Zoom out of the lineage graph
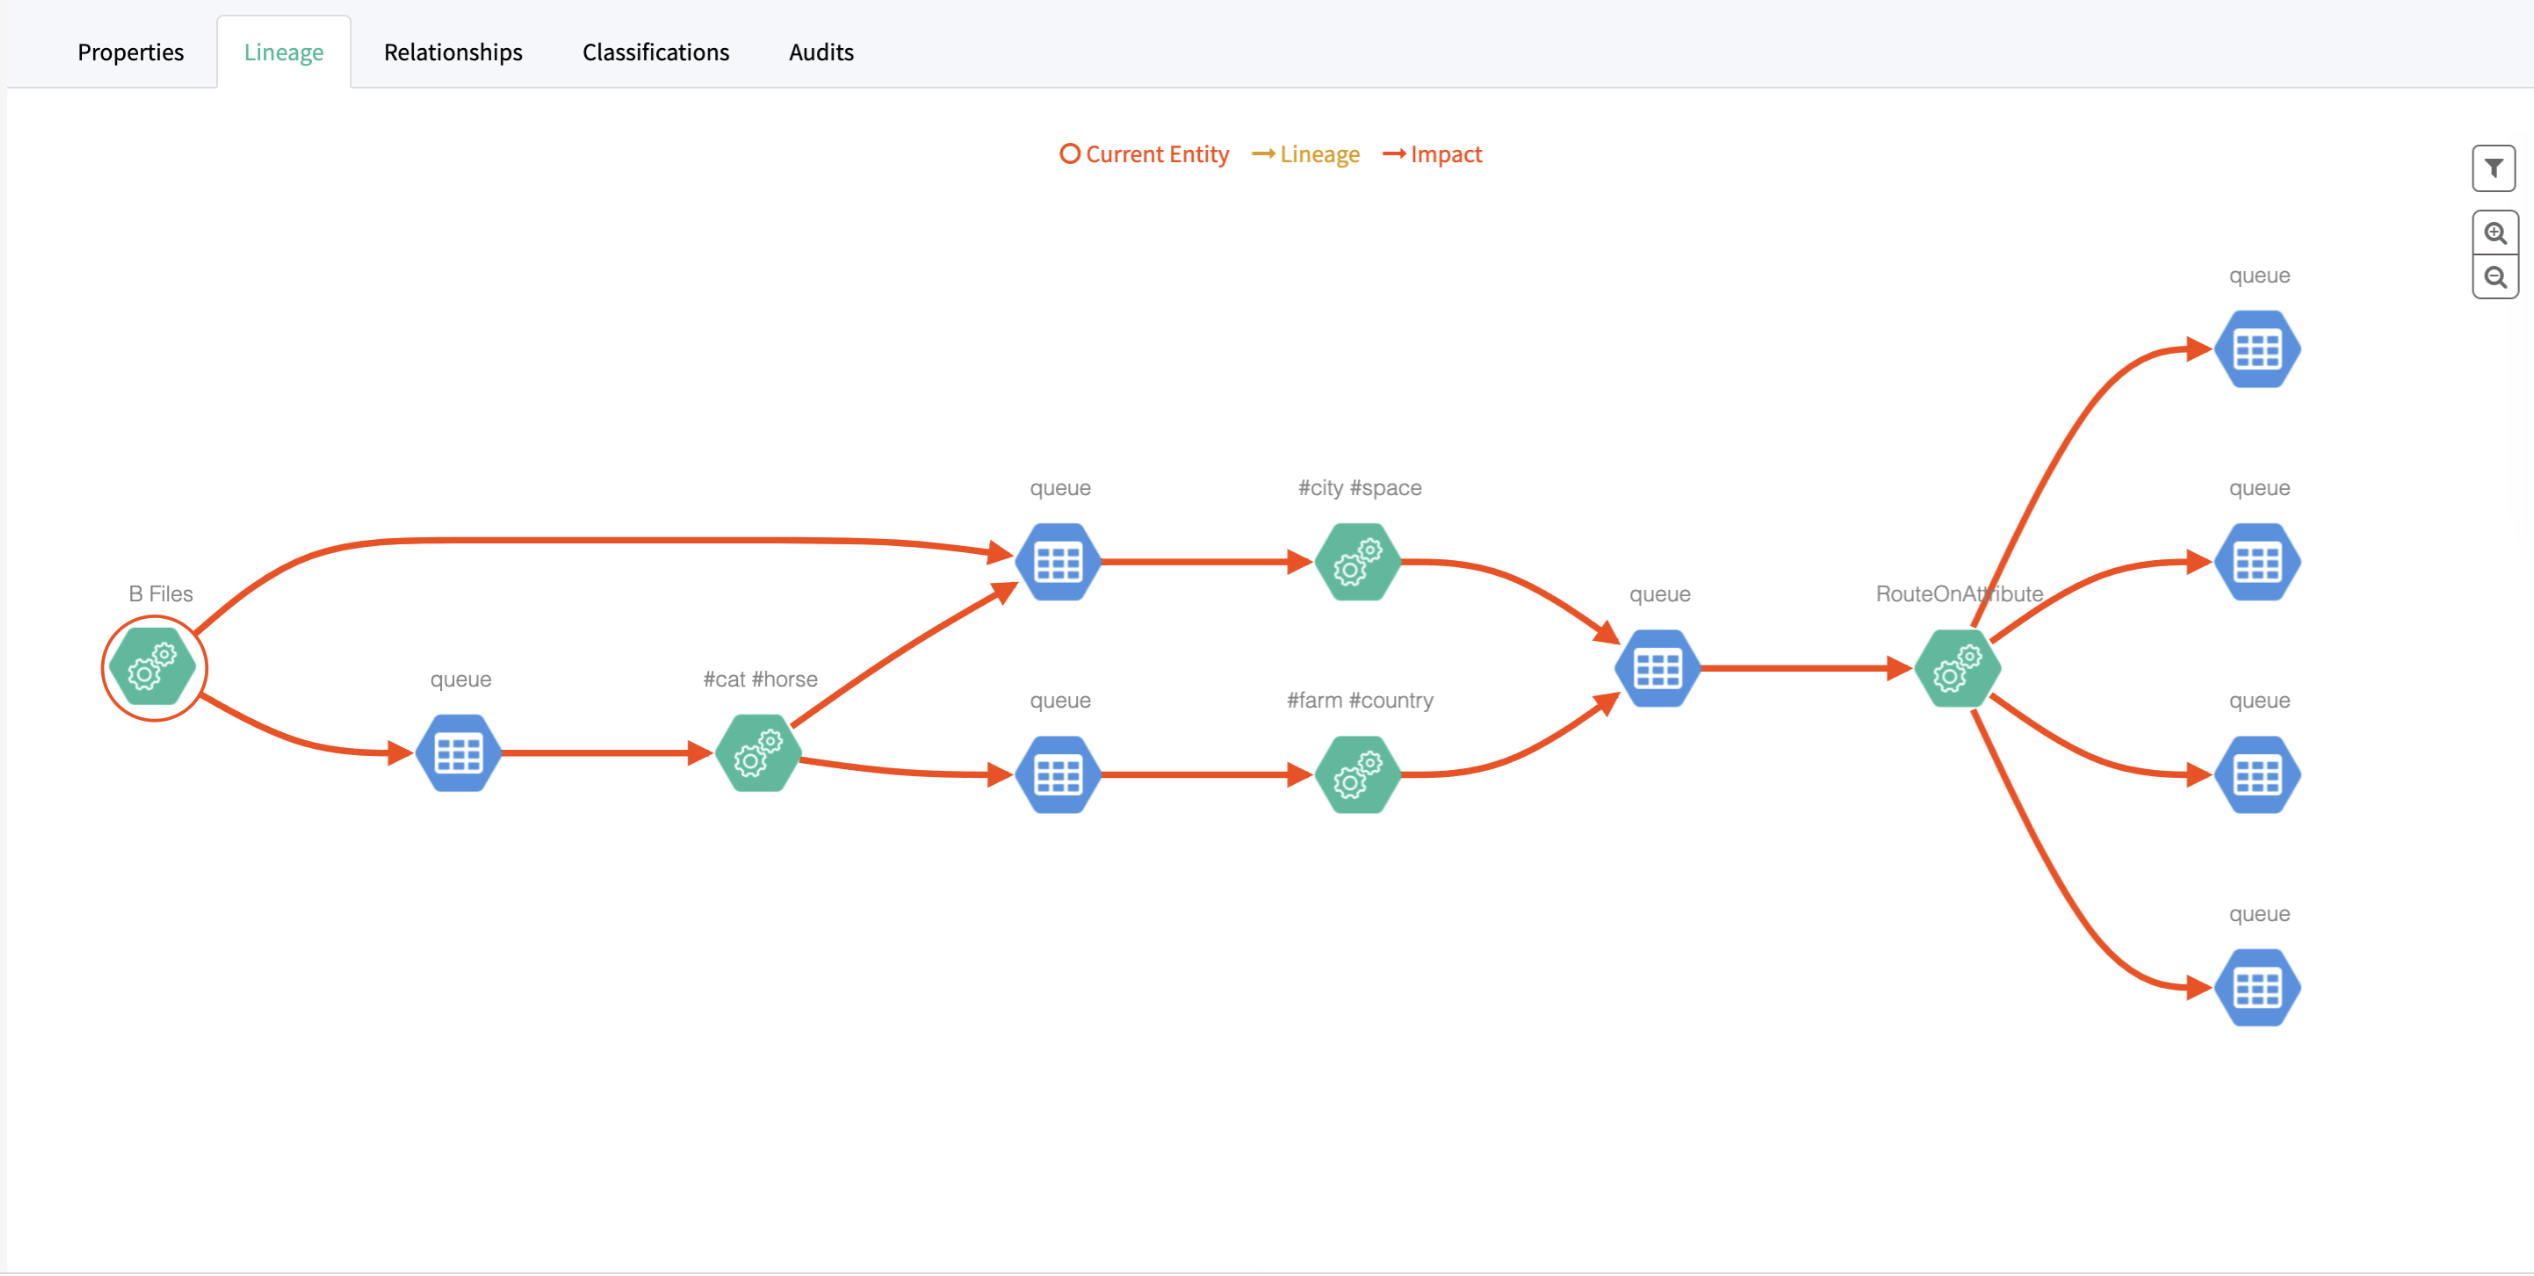This screenshot has height=1276, width=2534. coord(2494,277)
